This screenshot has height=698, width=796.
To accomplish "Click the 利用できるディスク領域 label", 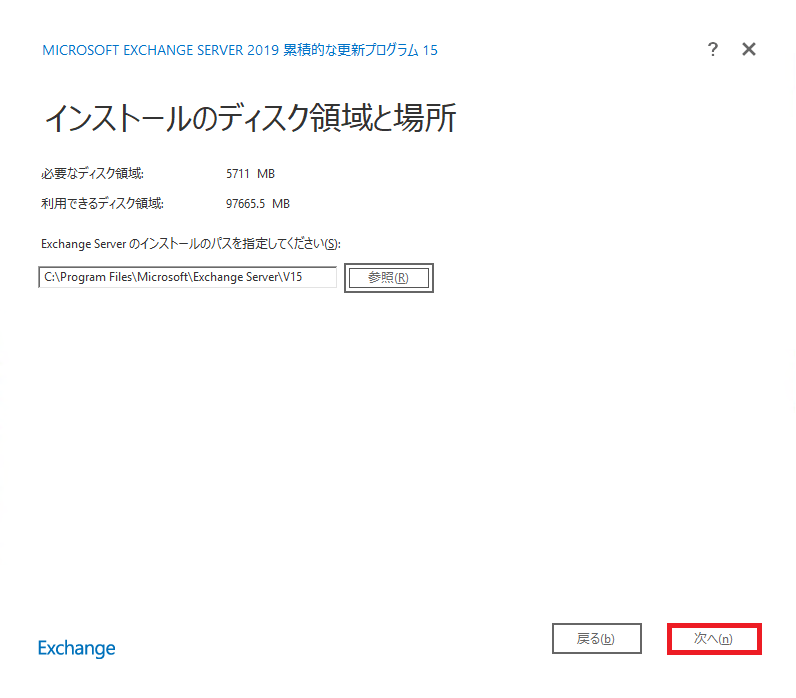I will point(103,204).
